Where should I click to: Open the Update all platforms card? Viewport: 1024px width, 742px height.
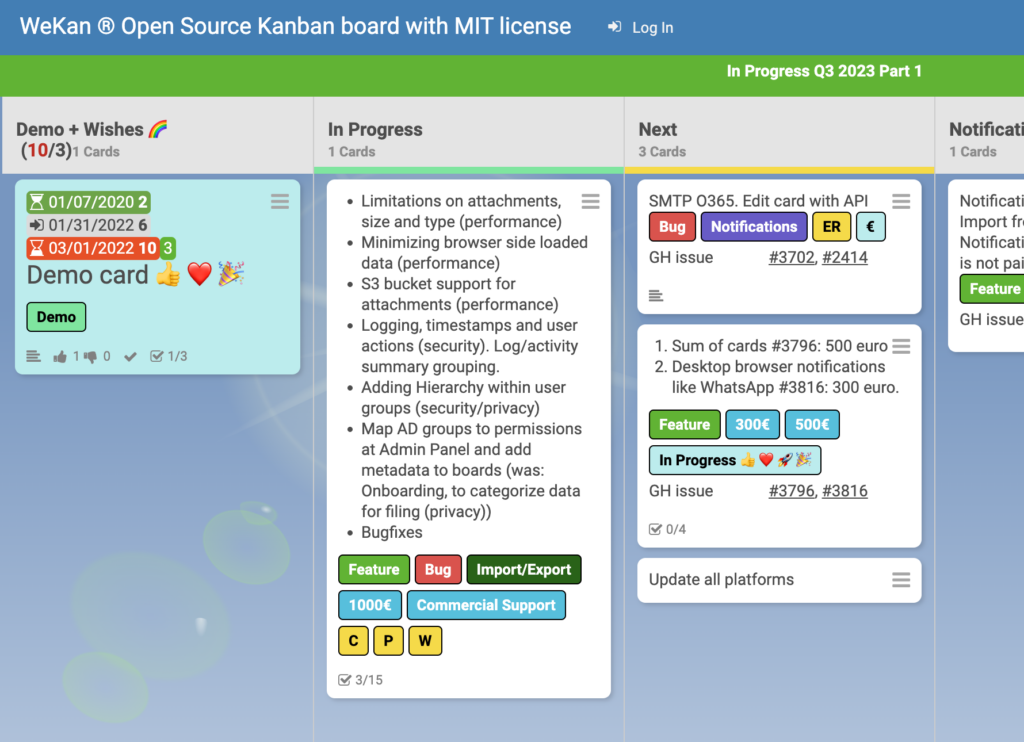click(x=779, y=580)
